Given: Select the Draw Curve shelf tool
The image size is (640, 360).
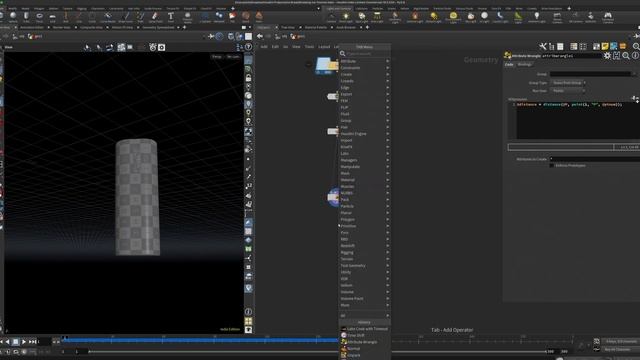Looking at the screenshot, I should tap(126, 17).
